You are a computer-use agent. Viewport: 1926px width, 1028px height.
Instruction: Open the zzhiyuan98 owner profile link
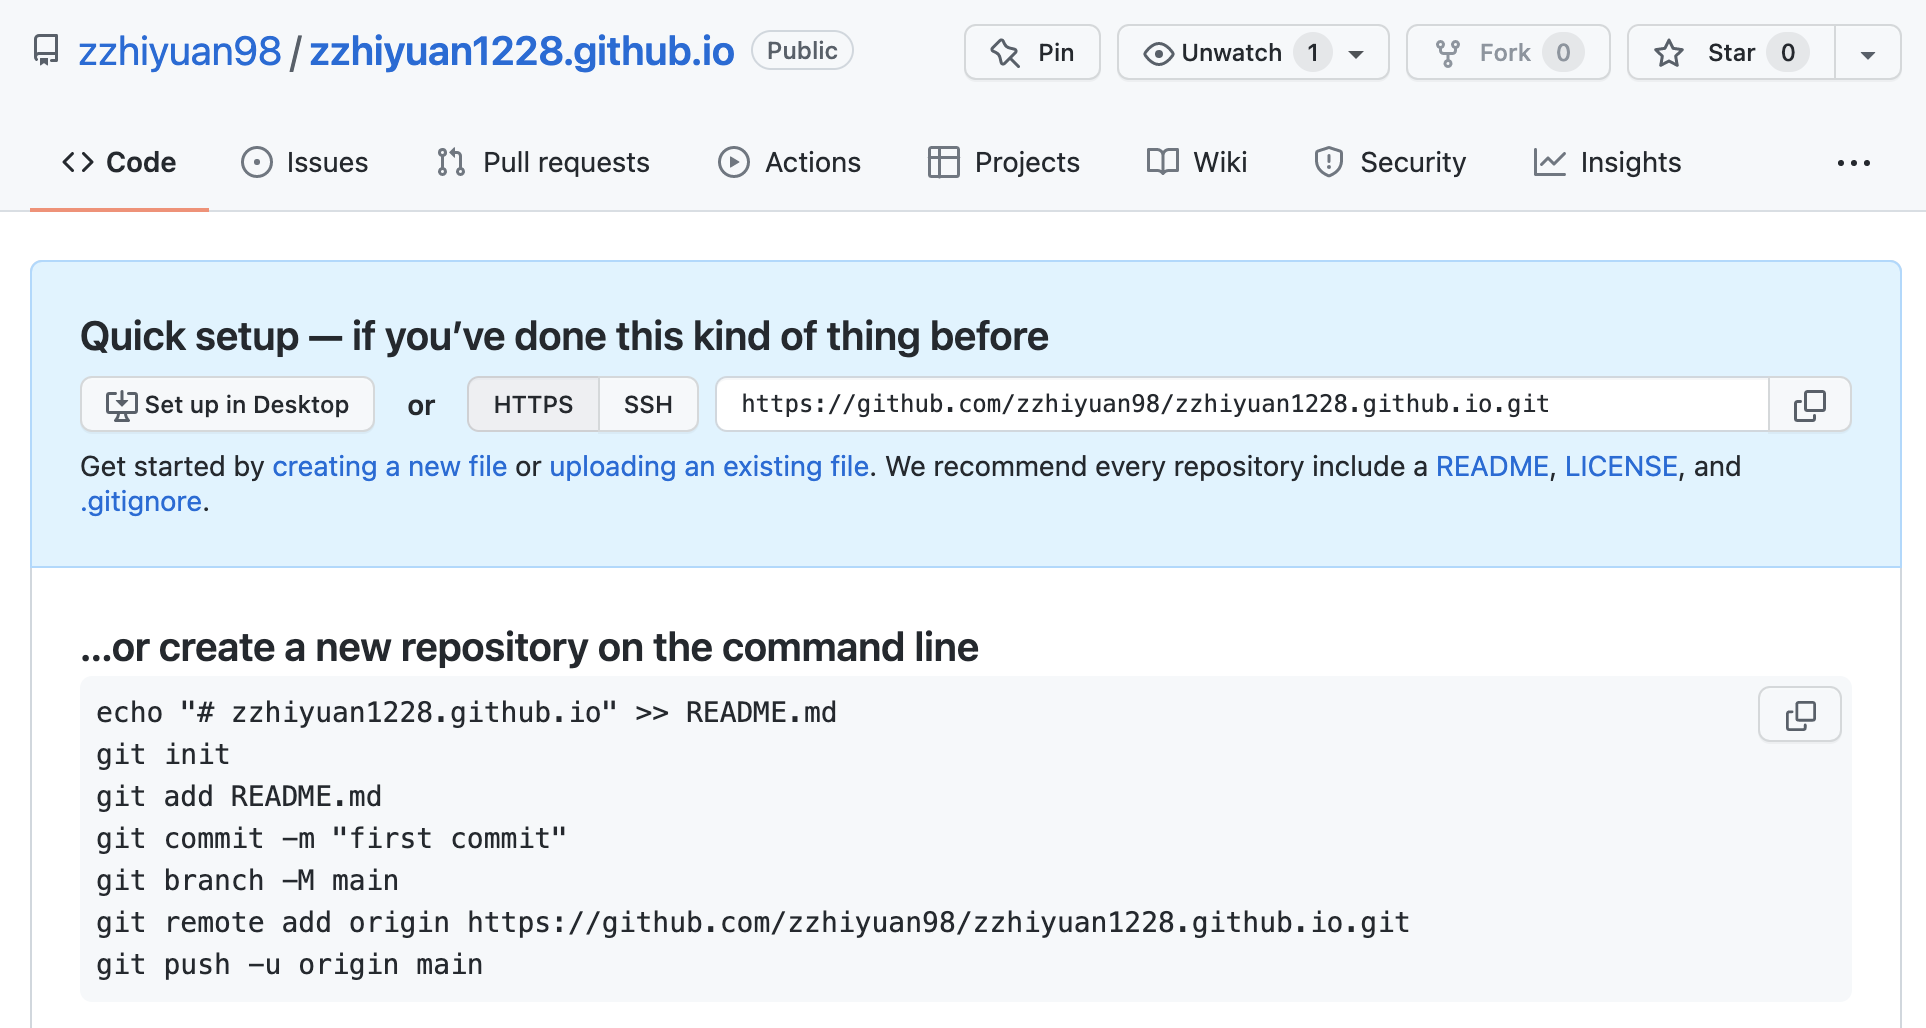(x=180, y=51)
